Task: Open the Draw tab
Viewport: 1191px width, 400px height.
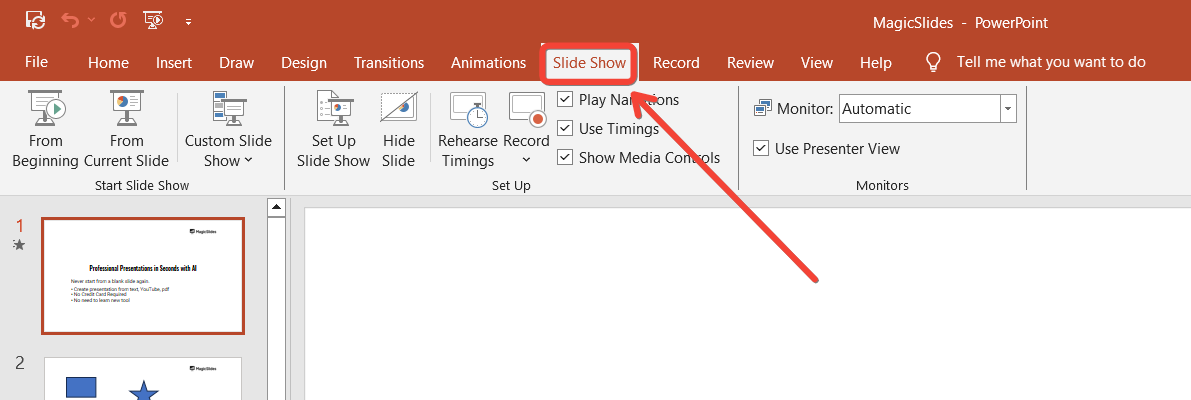Action: pos(236,63)
